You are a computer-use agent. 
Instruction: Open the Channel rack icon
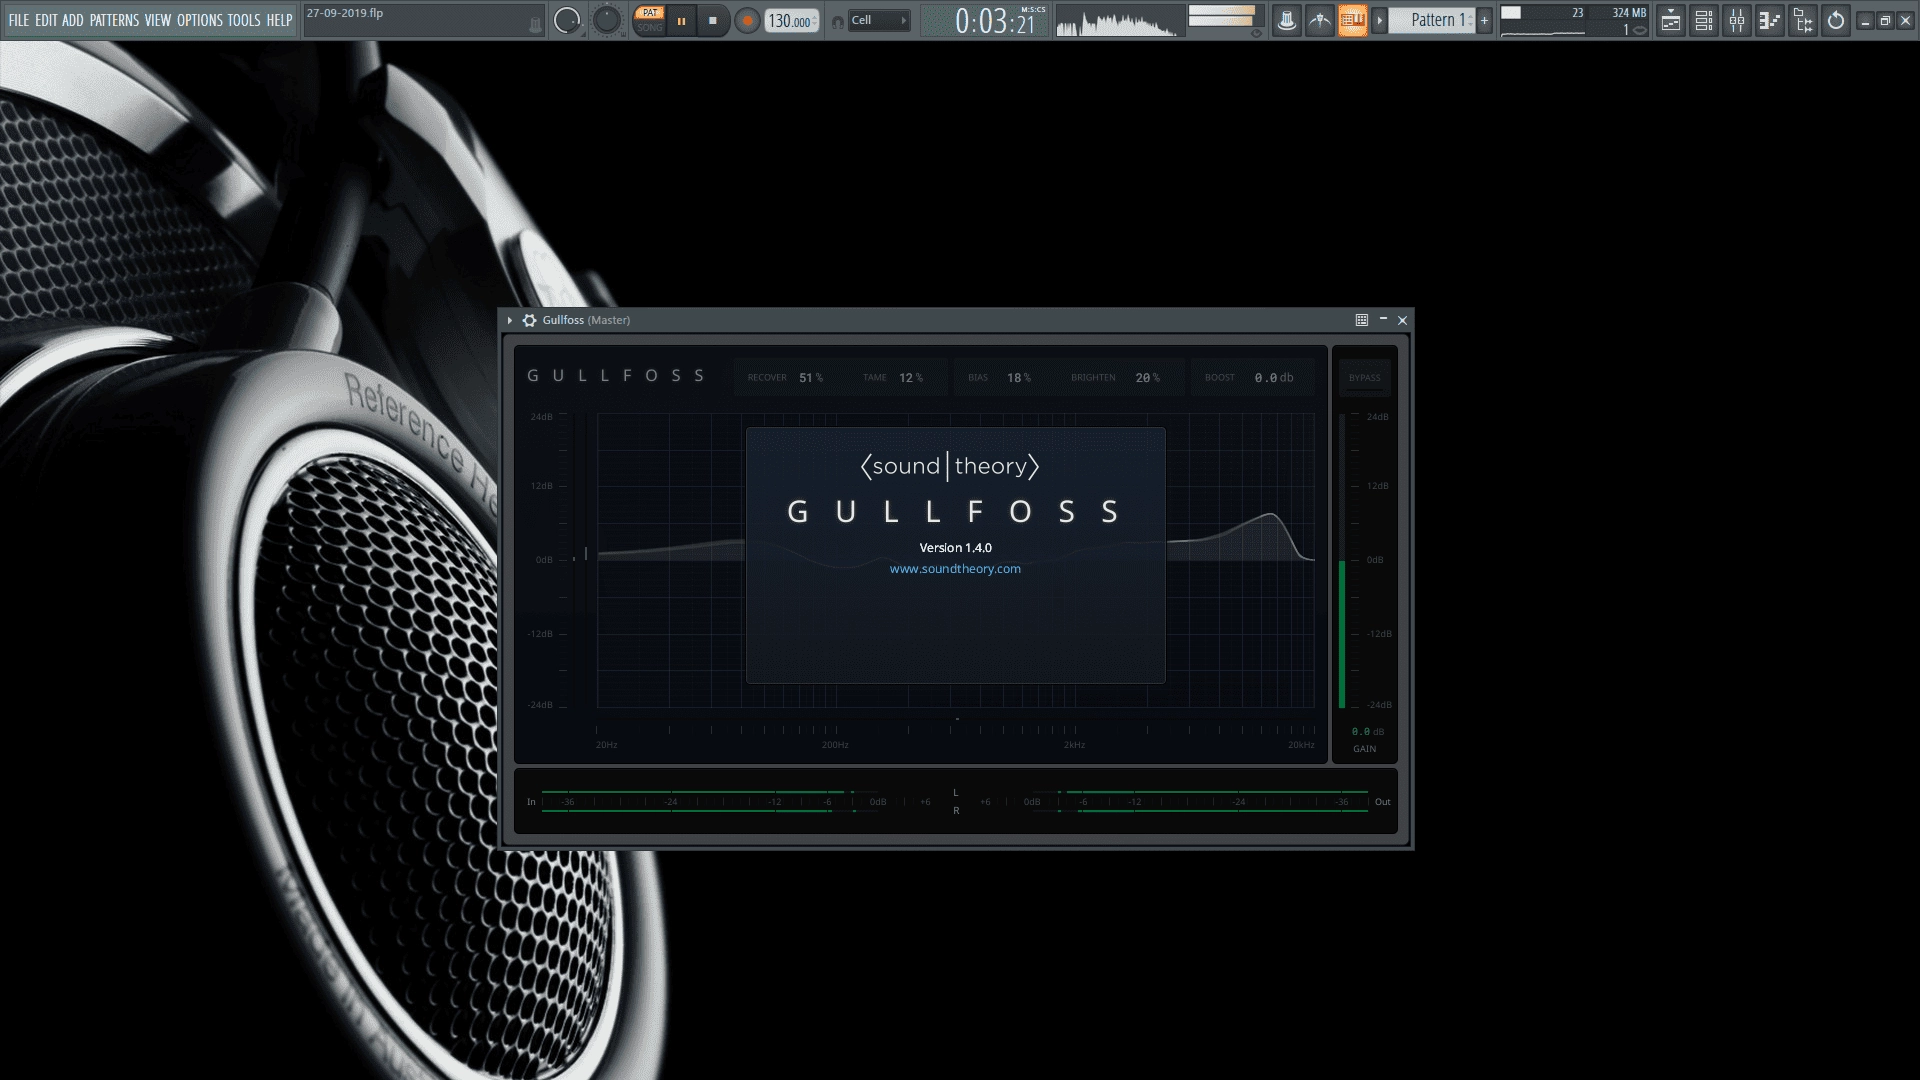(1704, 20)
